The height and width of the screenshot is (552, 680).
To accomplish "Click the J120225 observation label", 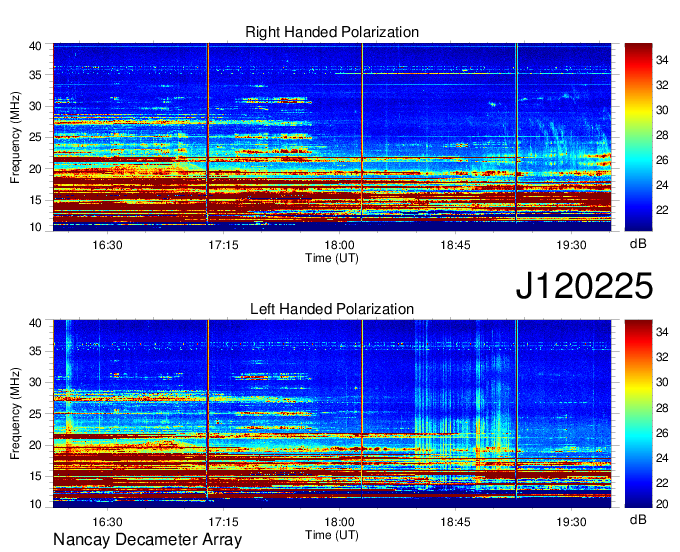I will coord(584,286).
